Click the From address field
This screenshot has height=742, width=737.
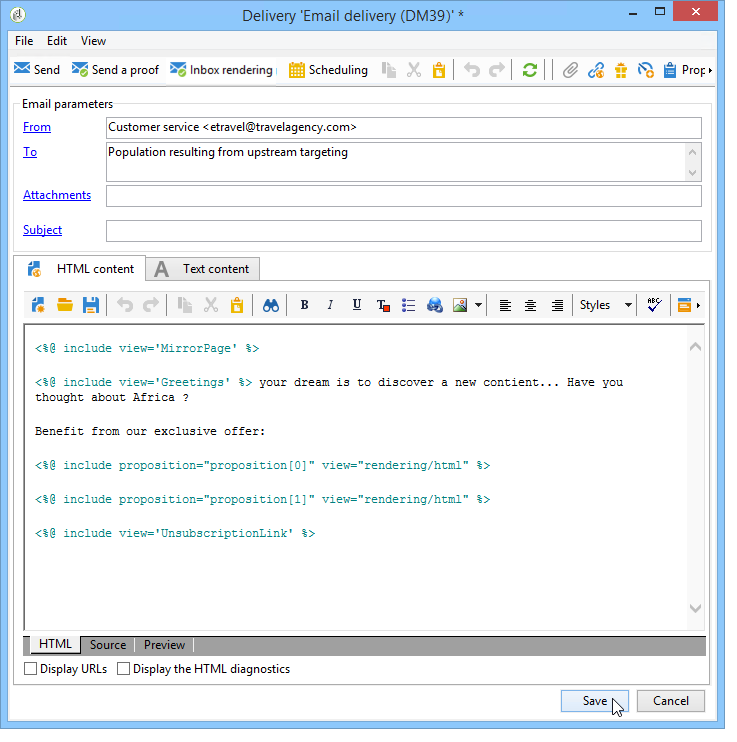pos(404,128)
